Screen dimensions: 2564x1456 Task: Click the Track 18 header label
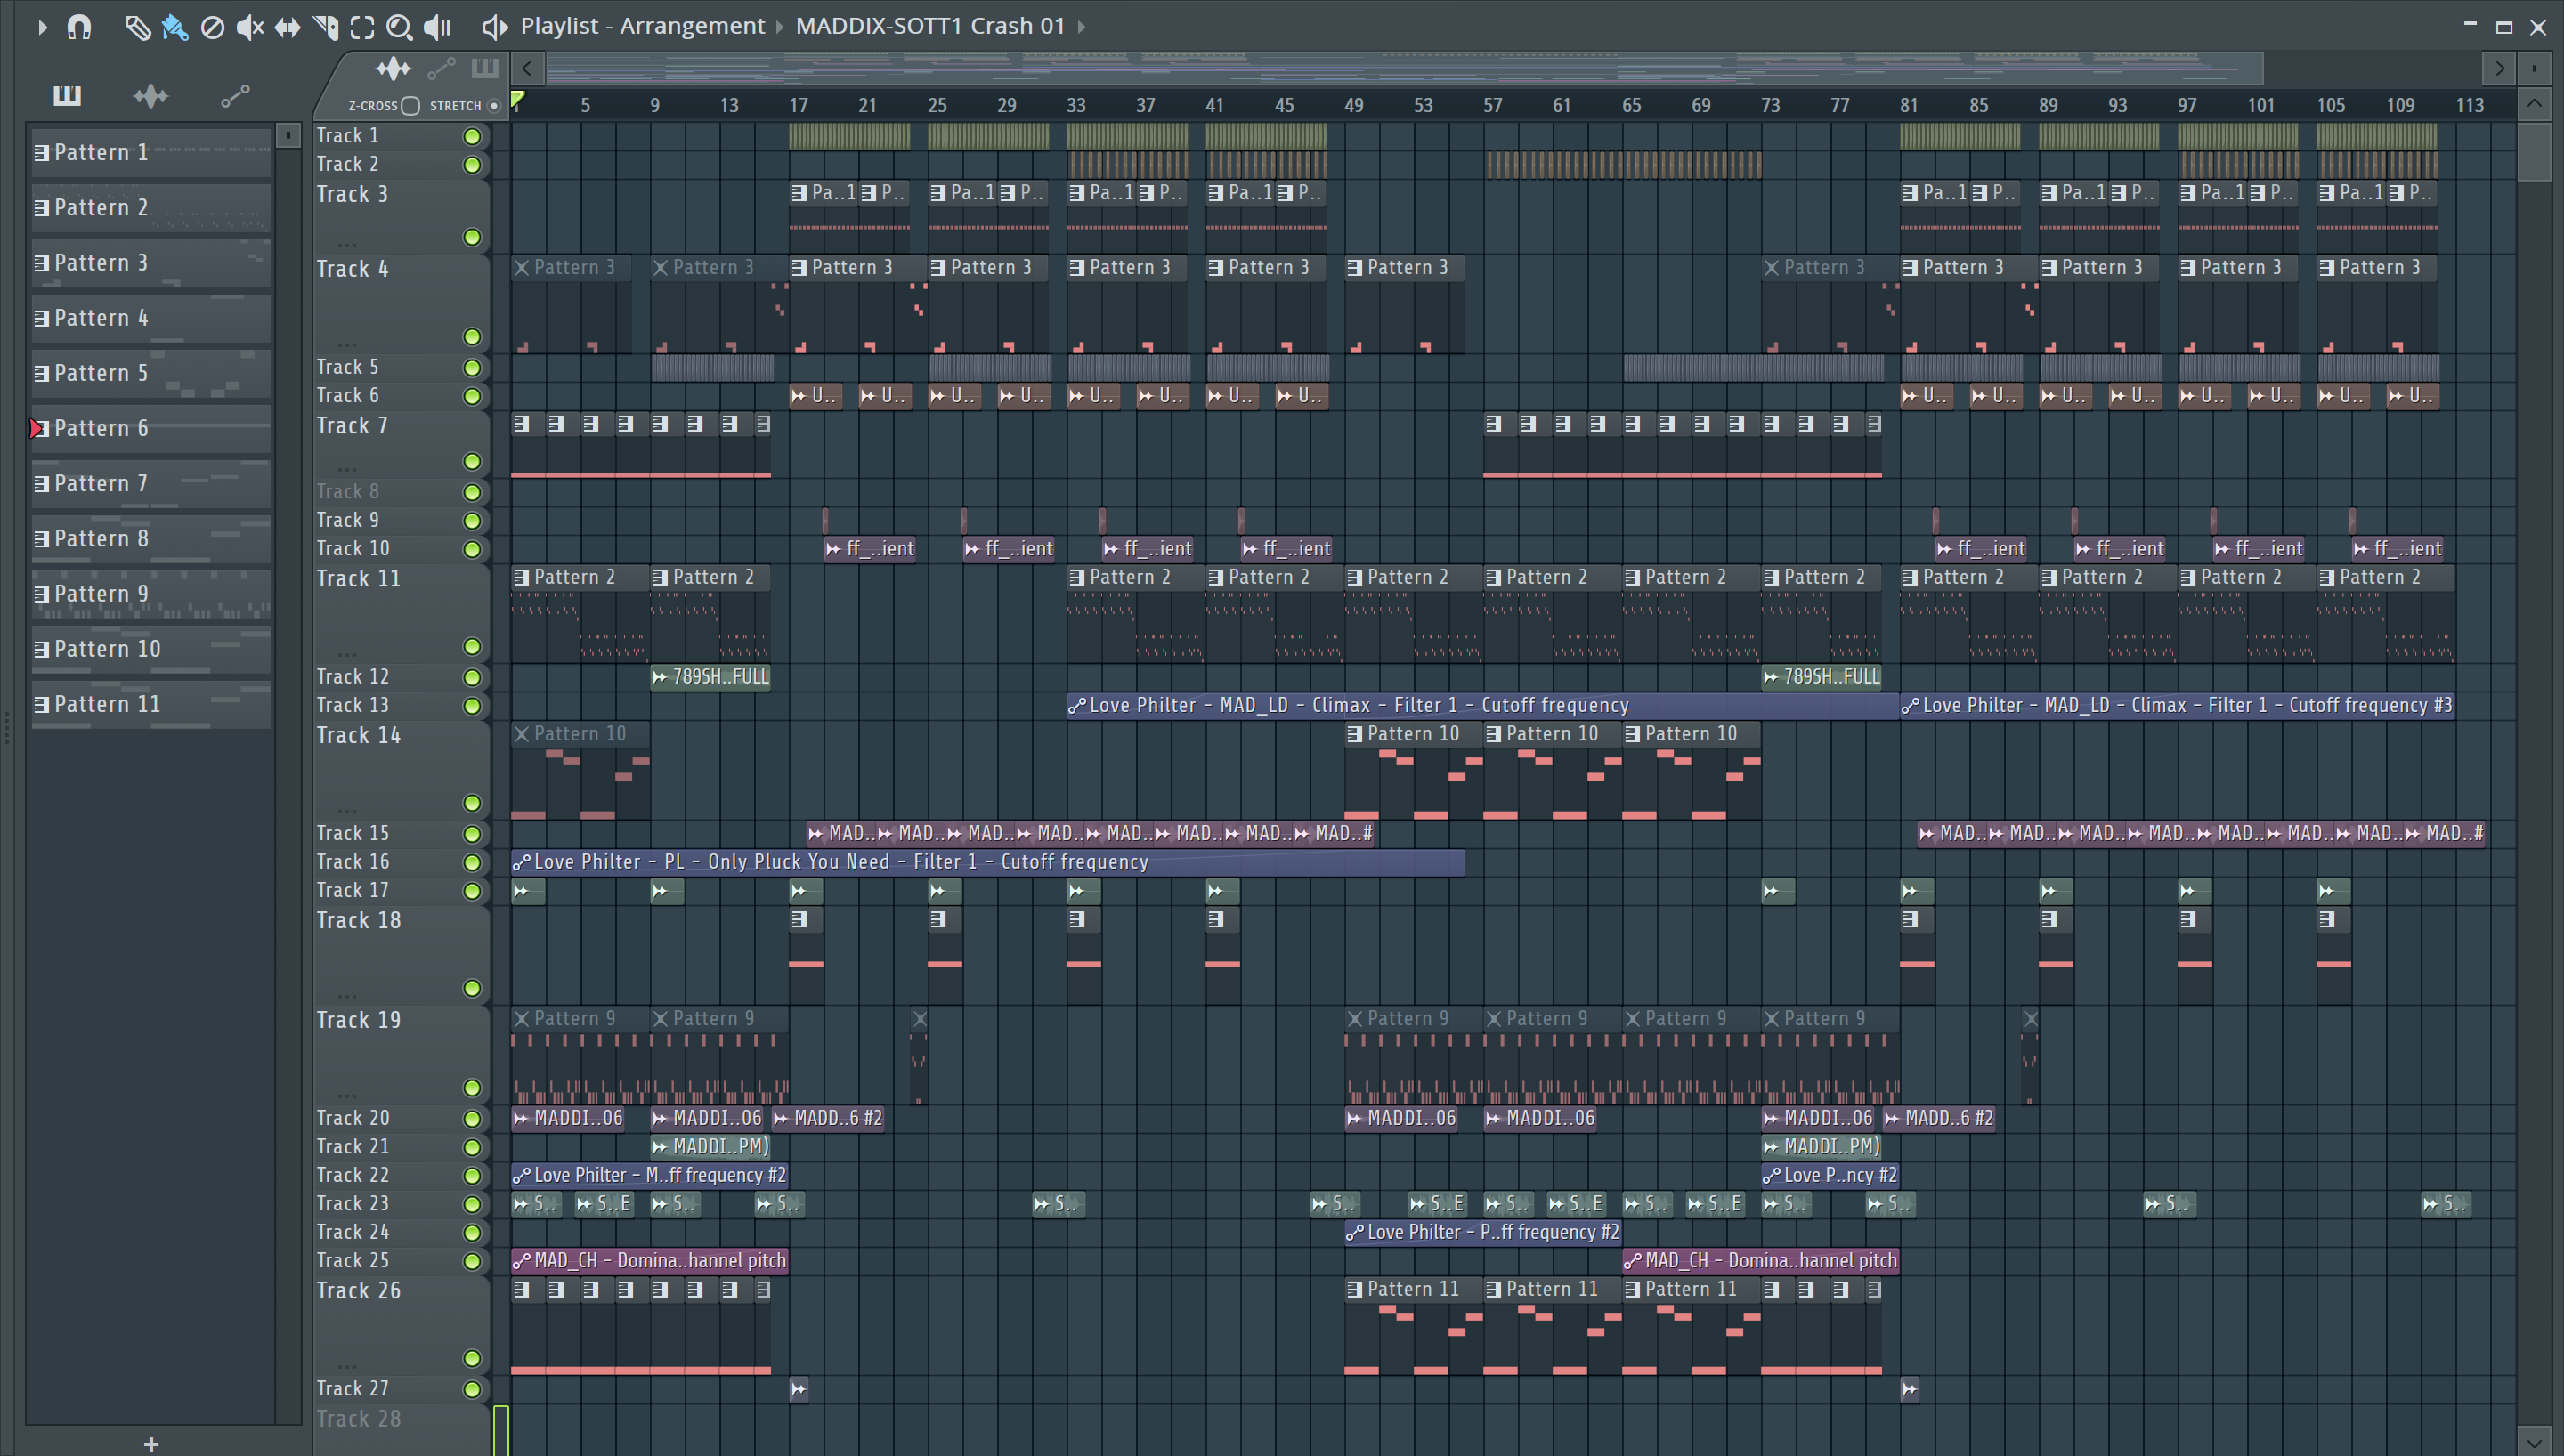[358, 920]
